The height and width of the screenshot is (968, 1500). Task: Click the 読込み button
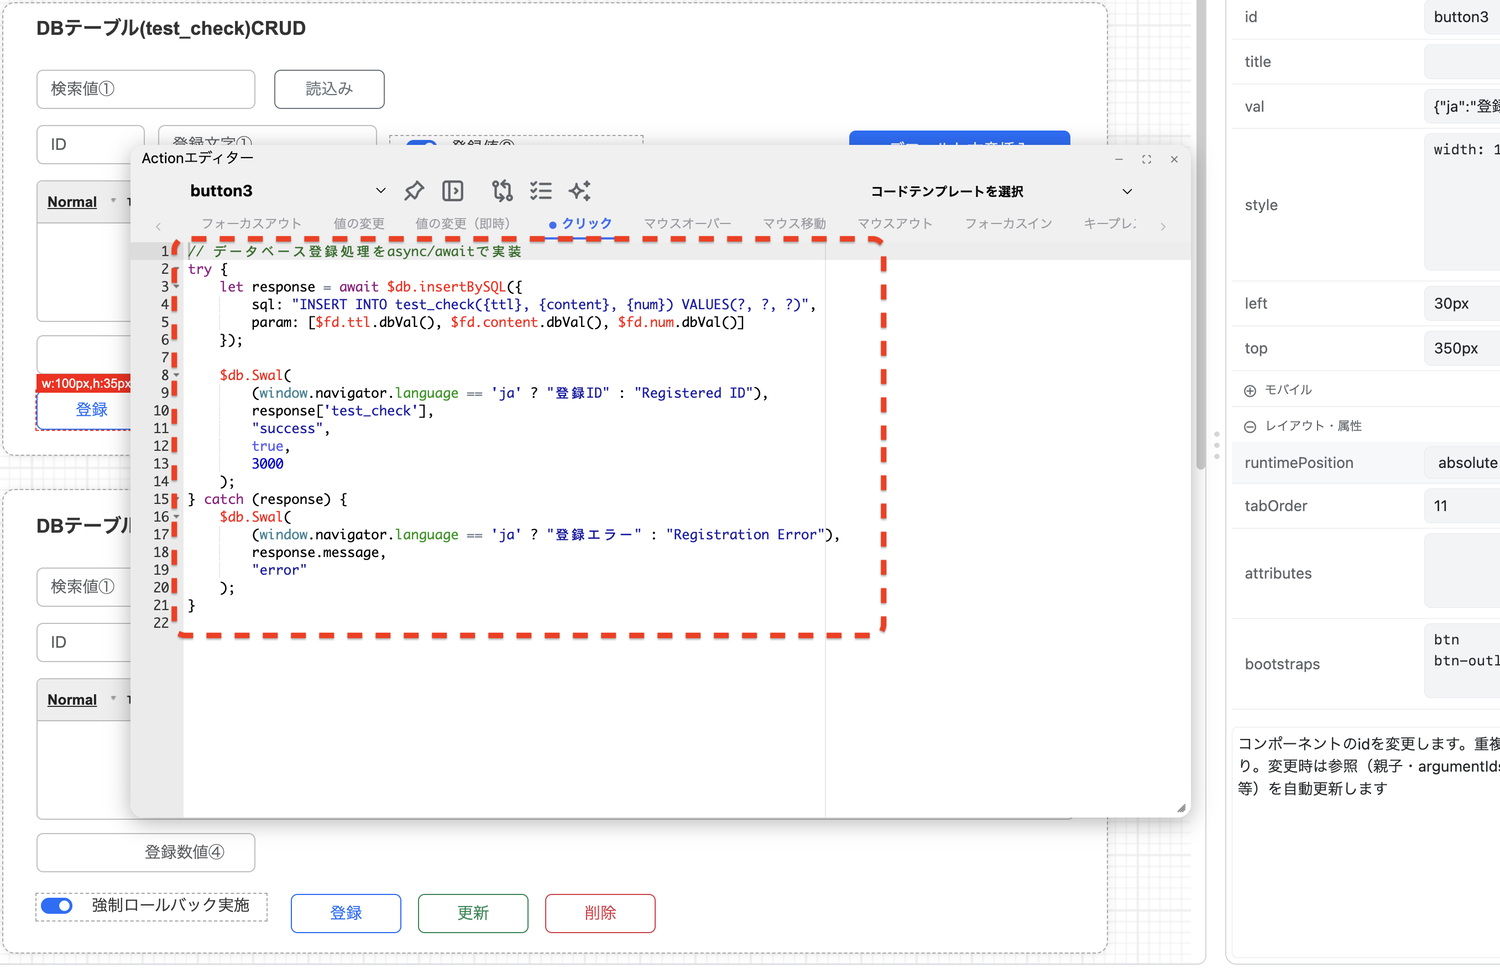329,89
